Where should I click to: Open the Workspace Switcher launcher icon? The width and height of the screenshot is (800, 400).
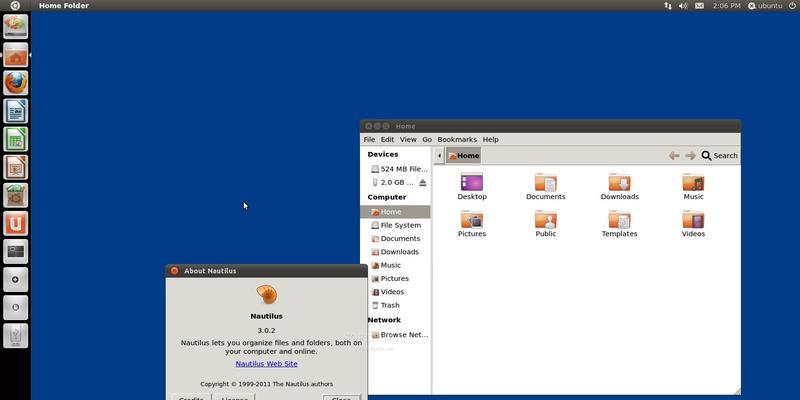point(16,251)
